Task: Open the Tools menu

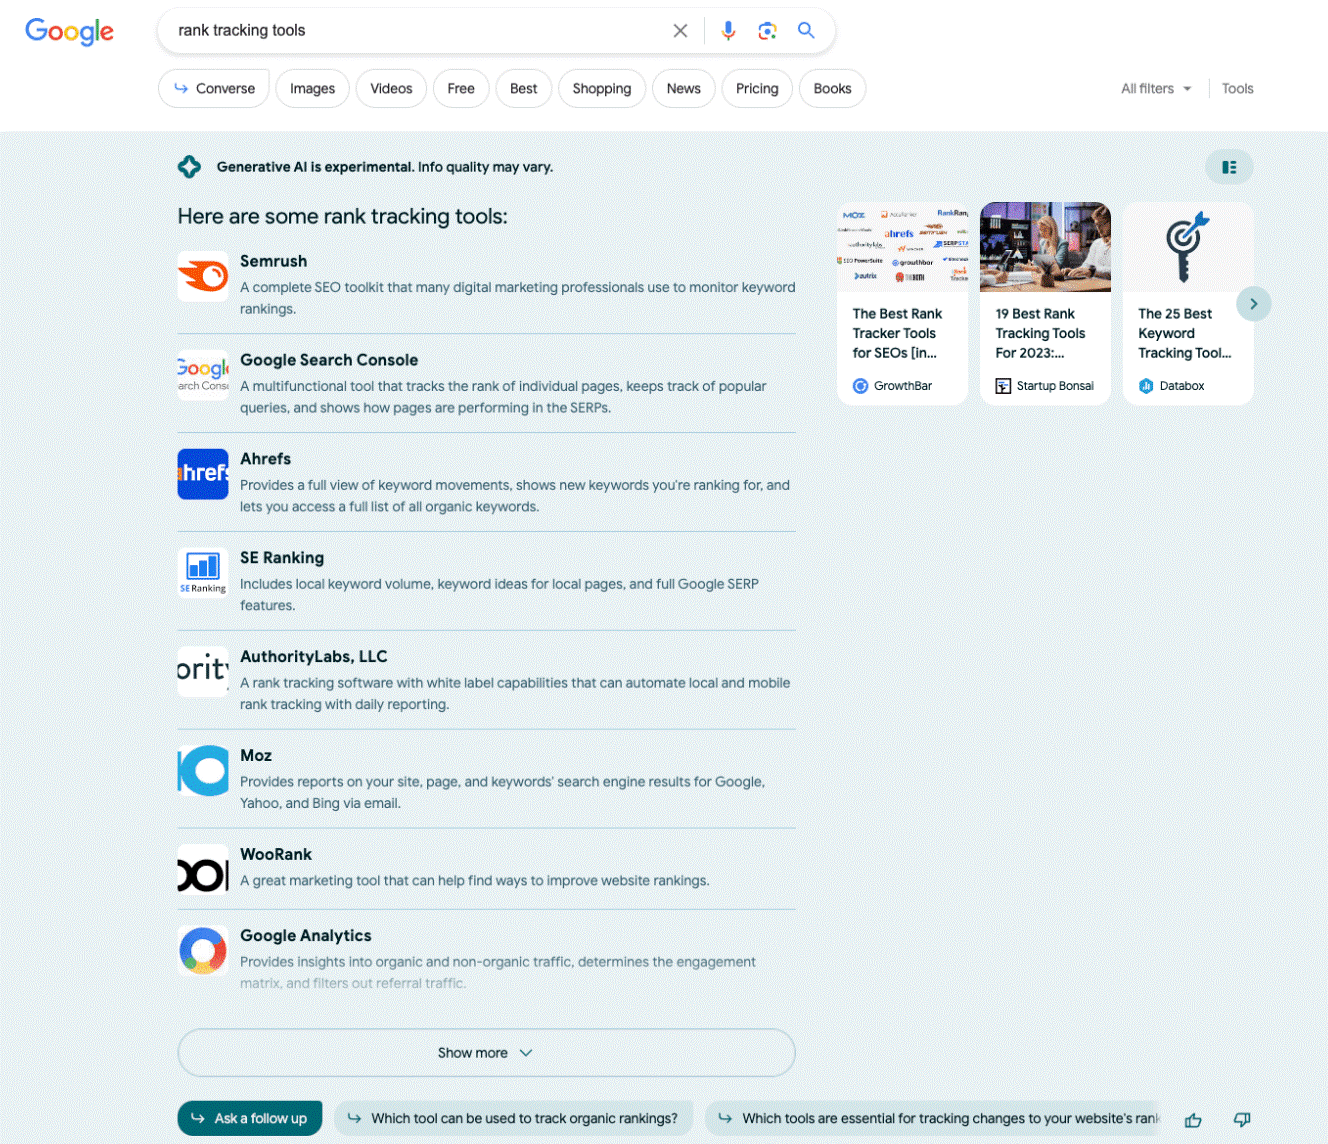Action: [1237, 89]
